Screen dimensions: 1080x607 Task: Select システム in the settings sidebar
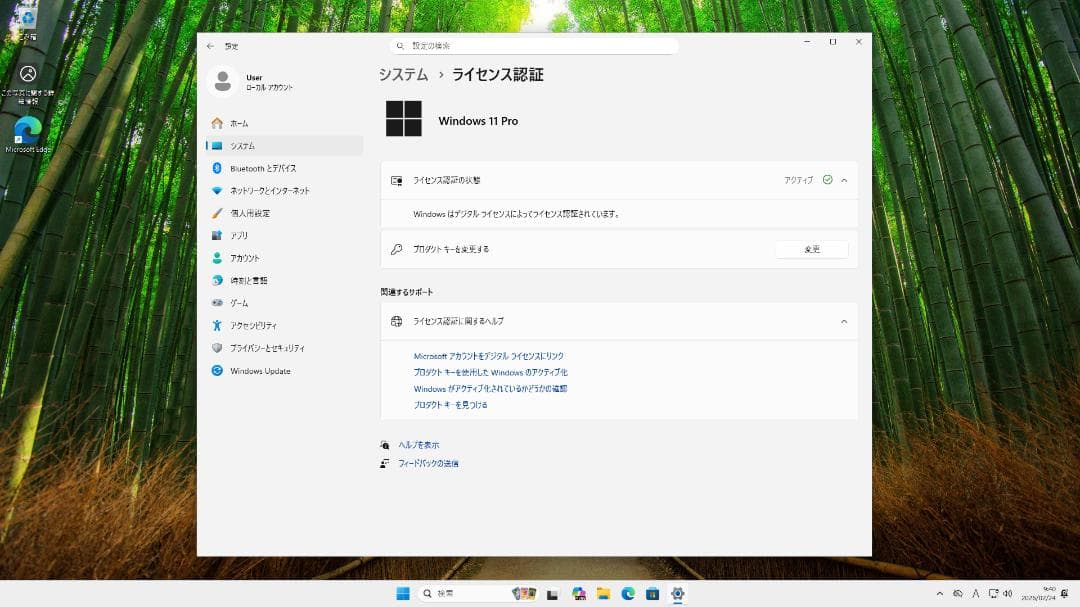tap(284, 145)
